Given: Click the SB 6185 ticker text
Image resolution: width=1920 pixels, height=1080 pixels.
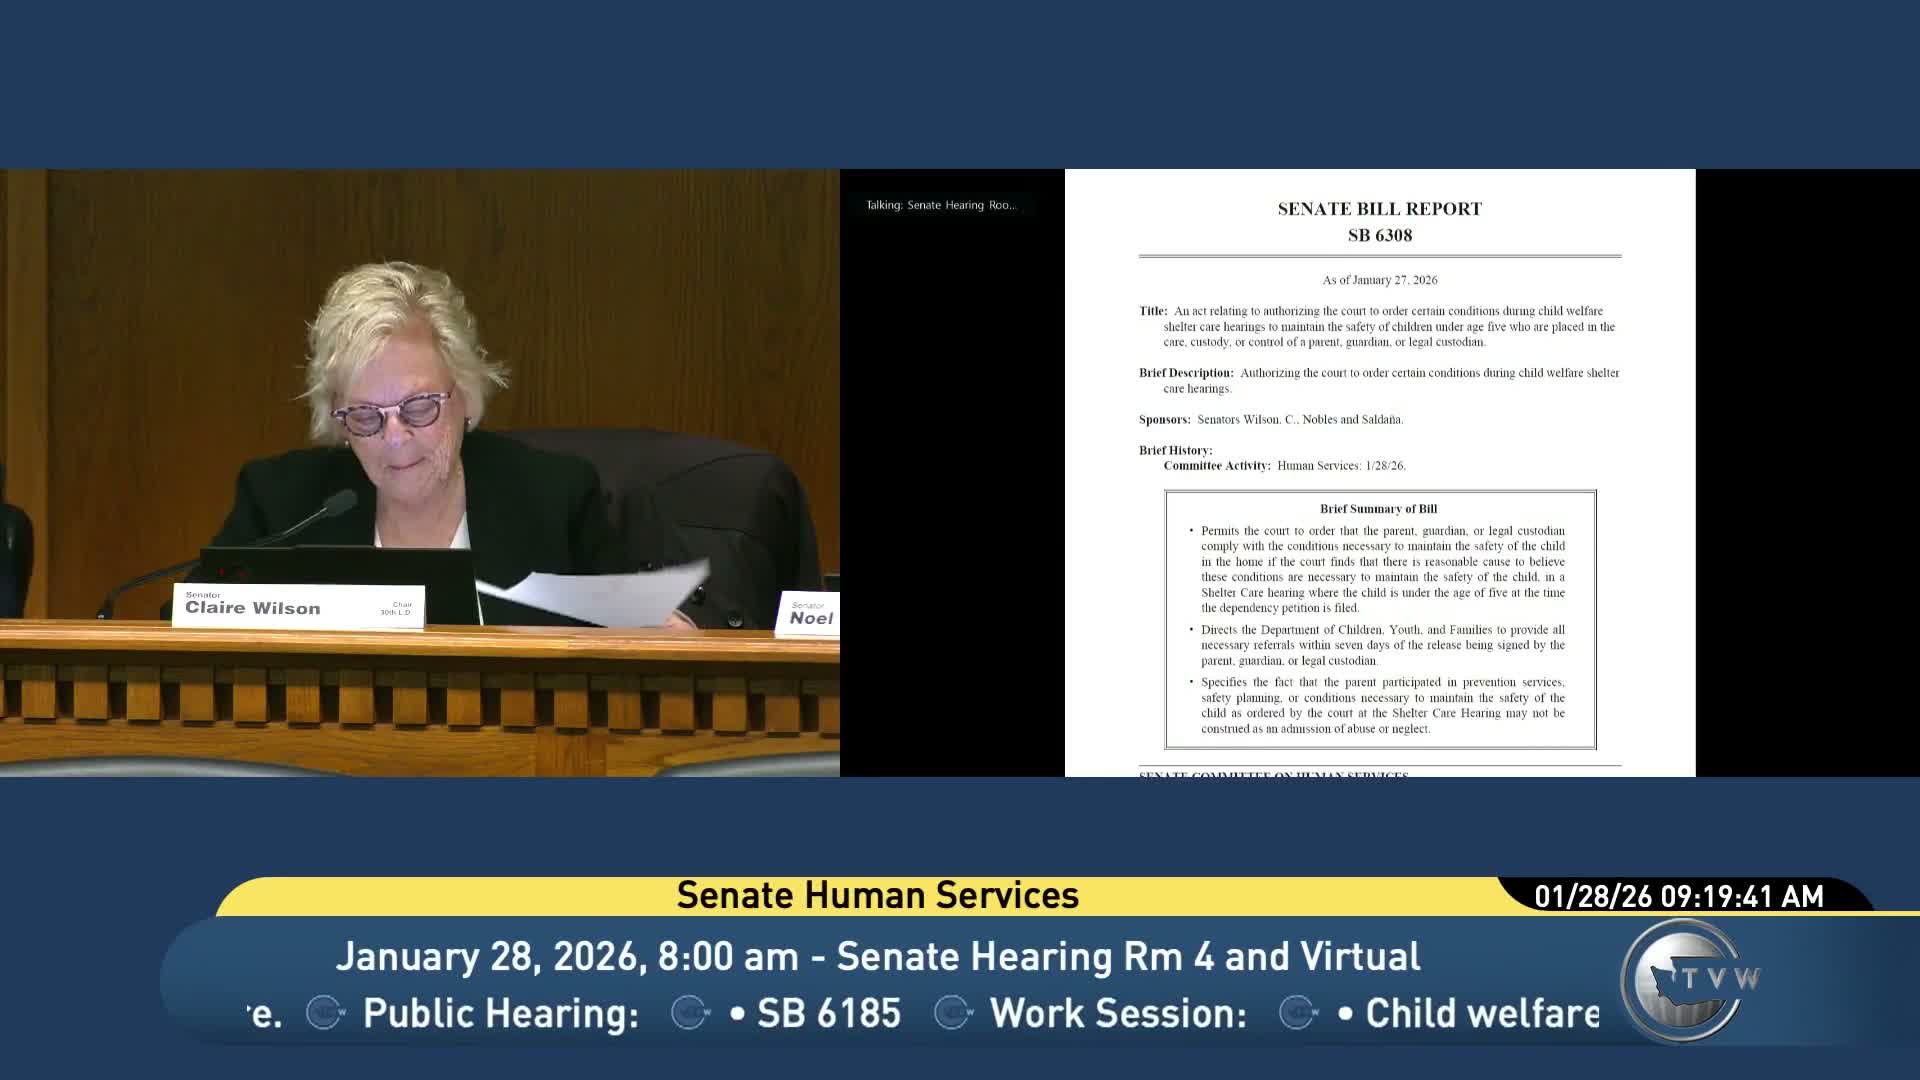Looking at the screenshot, I should 828,1013.
